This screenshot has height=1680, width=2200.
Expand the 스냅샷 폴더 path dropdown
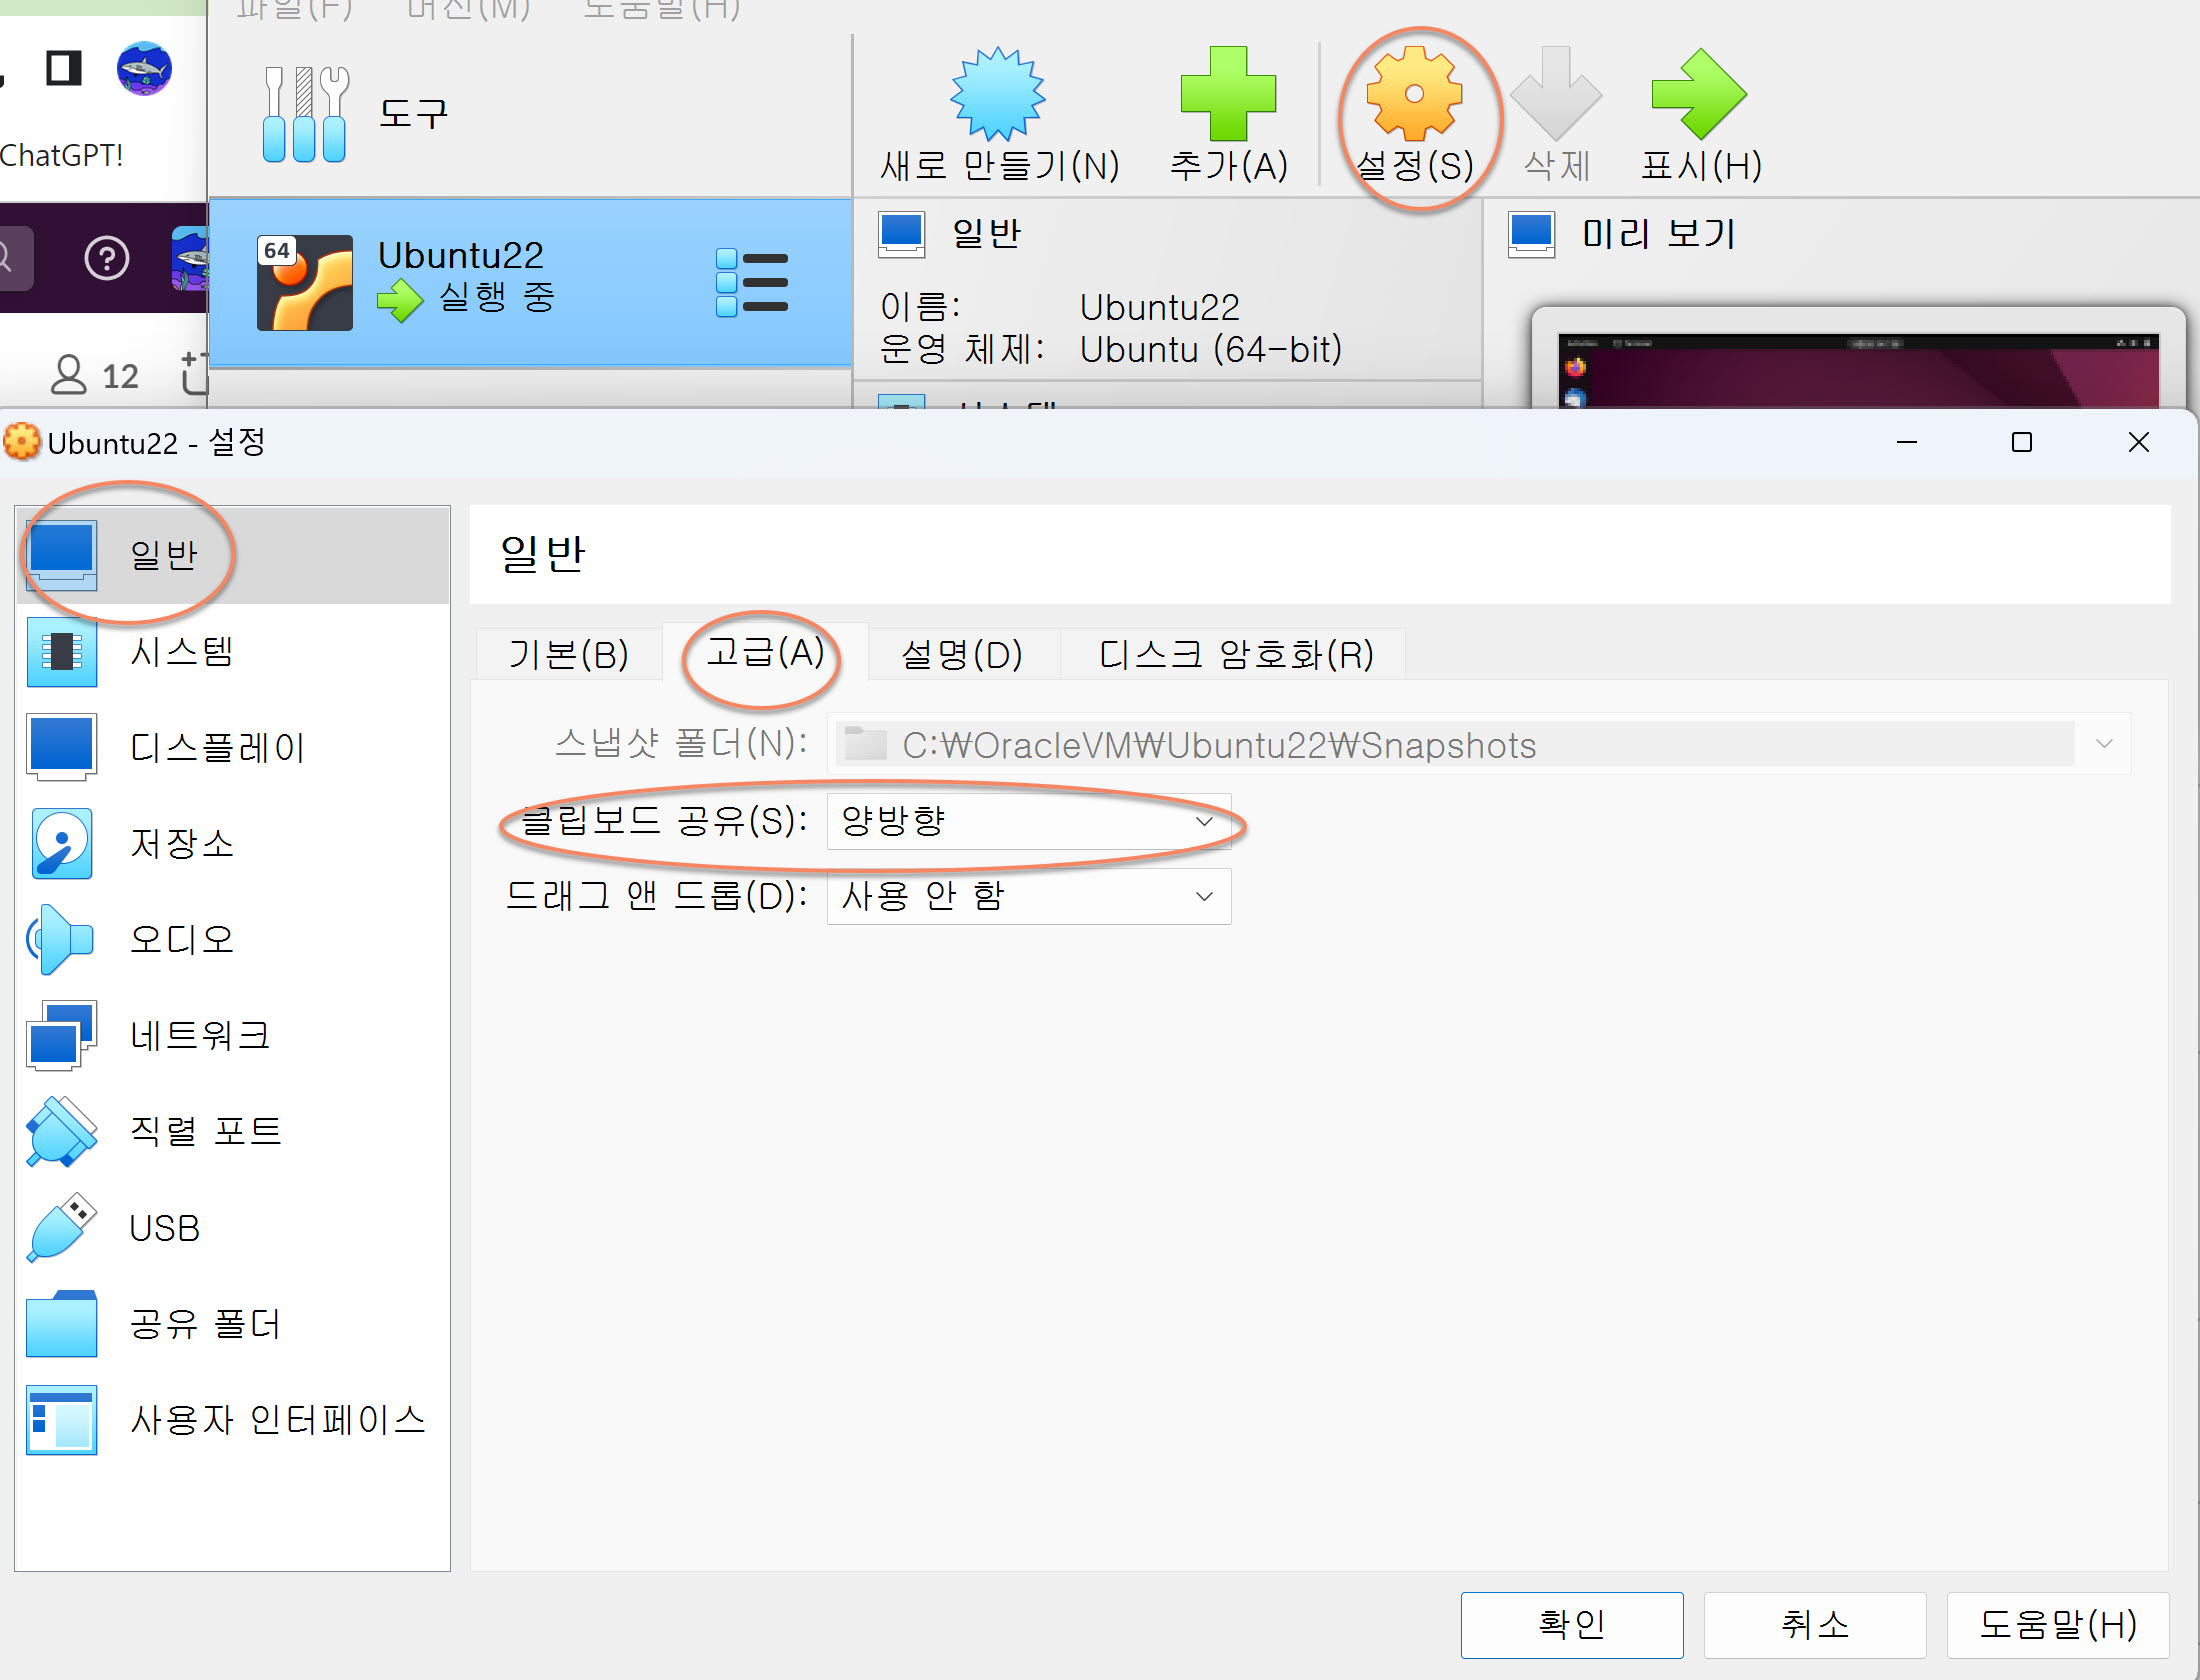pyautogui.click(x=2104, y=744)
